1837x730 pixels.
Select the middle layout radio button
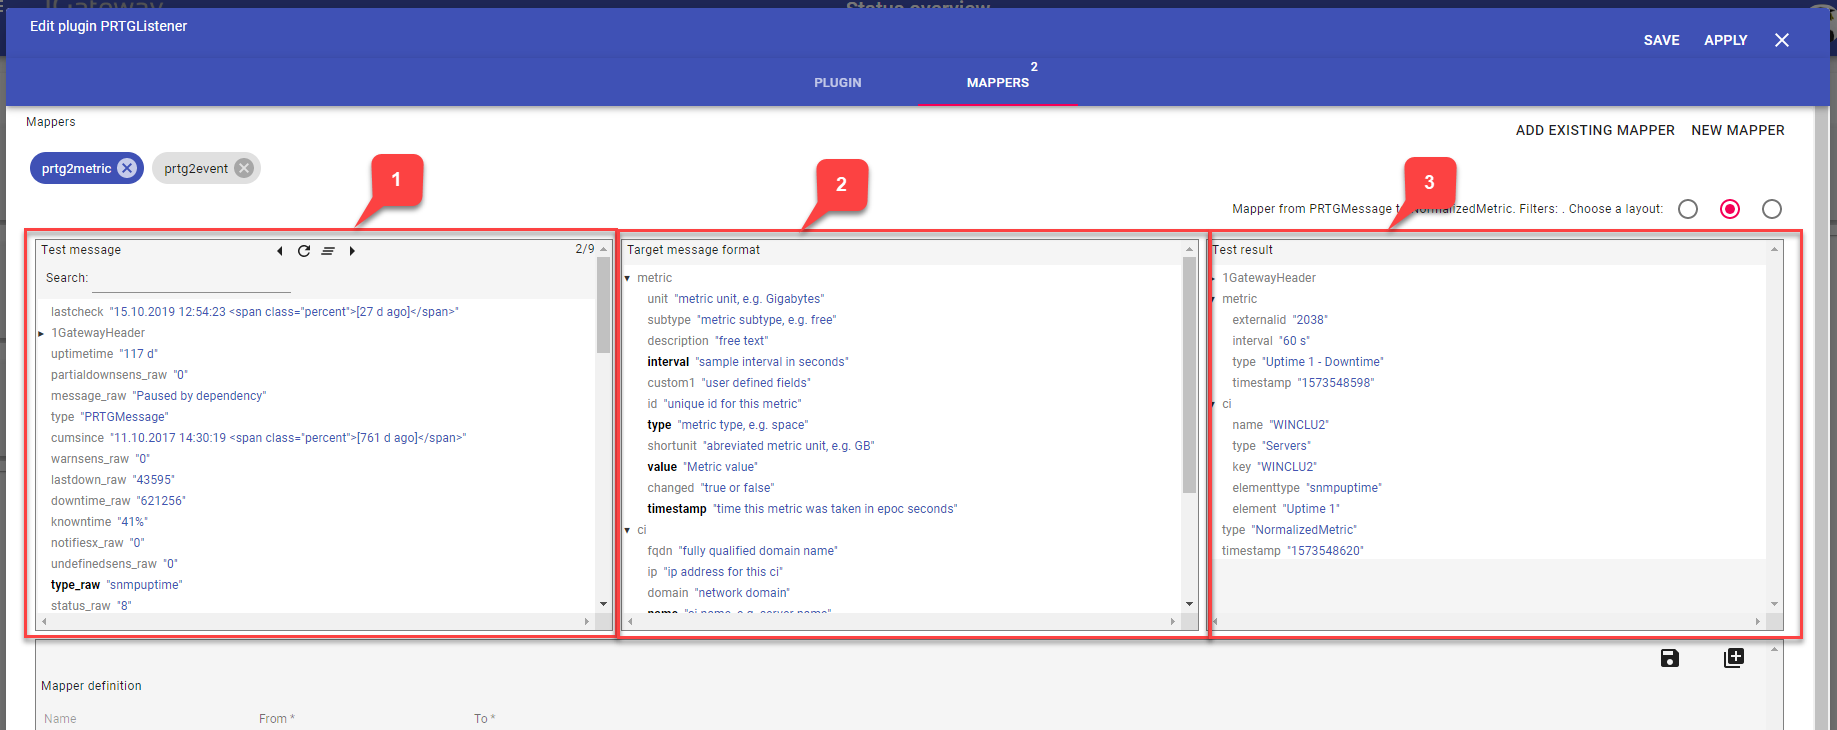(x=1730, y=209)
